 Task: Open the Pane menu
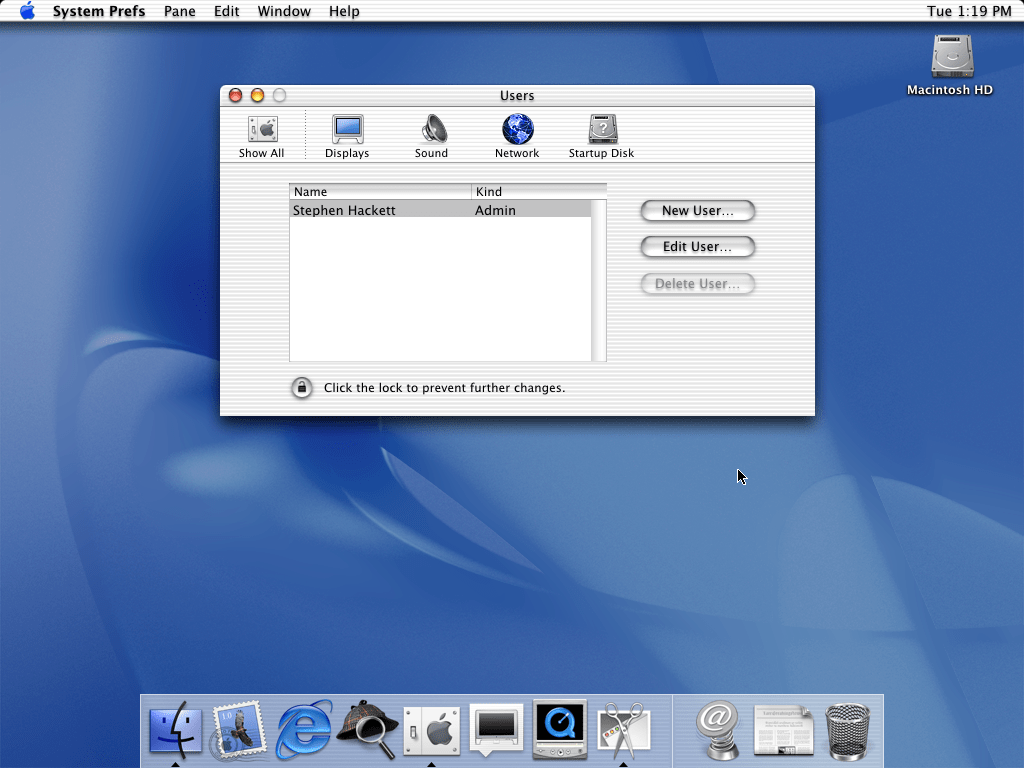(x=180, y=11)
